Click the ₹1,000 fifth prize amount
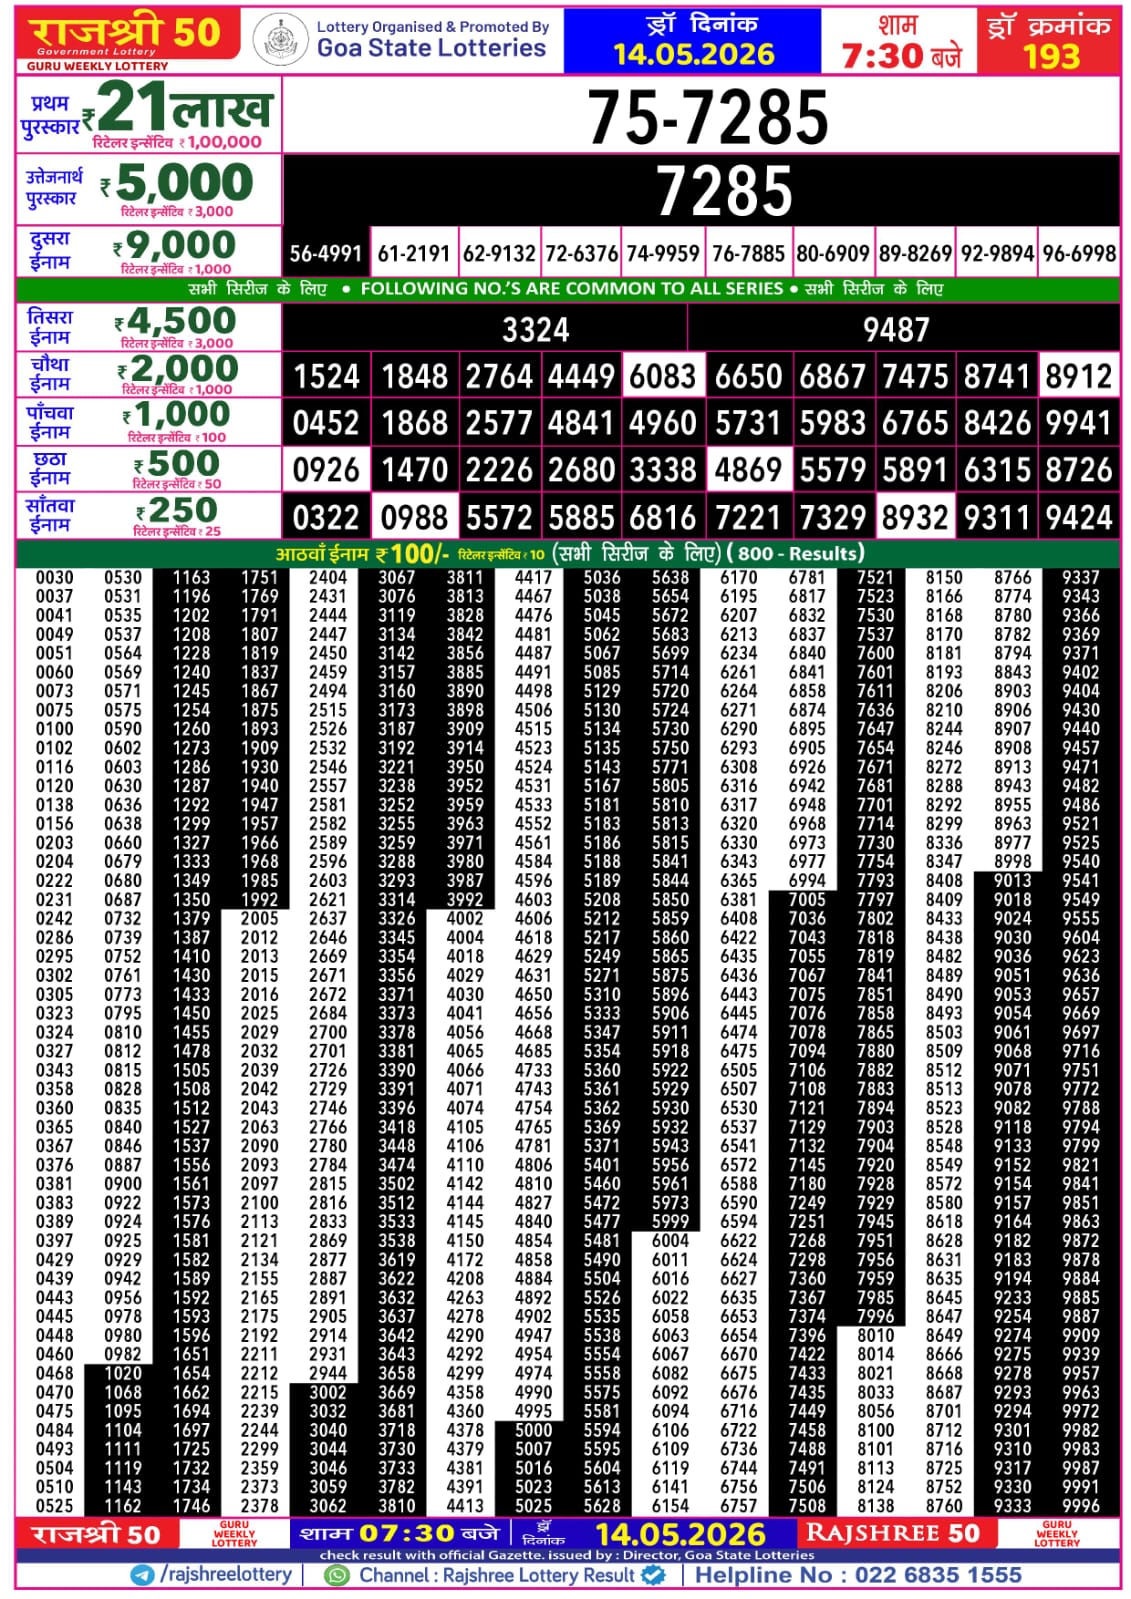Screen dimensions: 1131x1599 point(176,414)
